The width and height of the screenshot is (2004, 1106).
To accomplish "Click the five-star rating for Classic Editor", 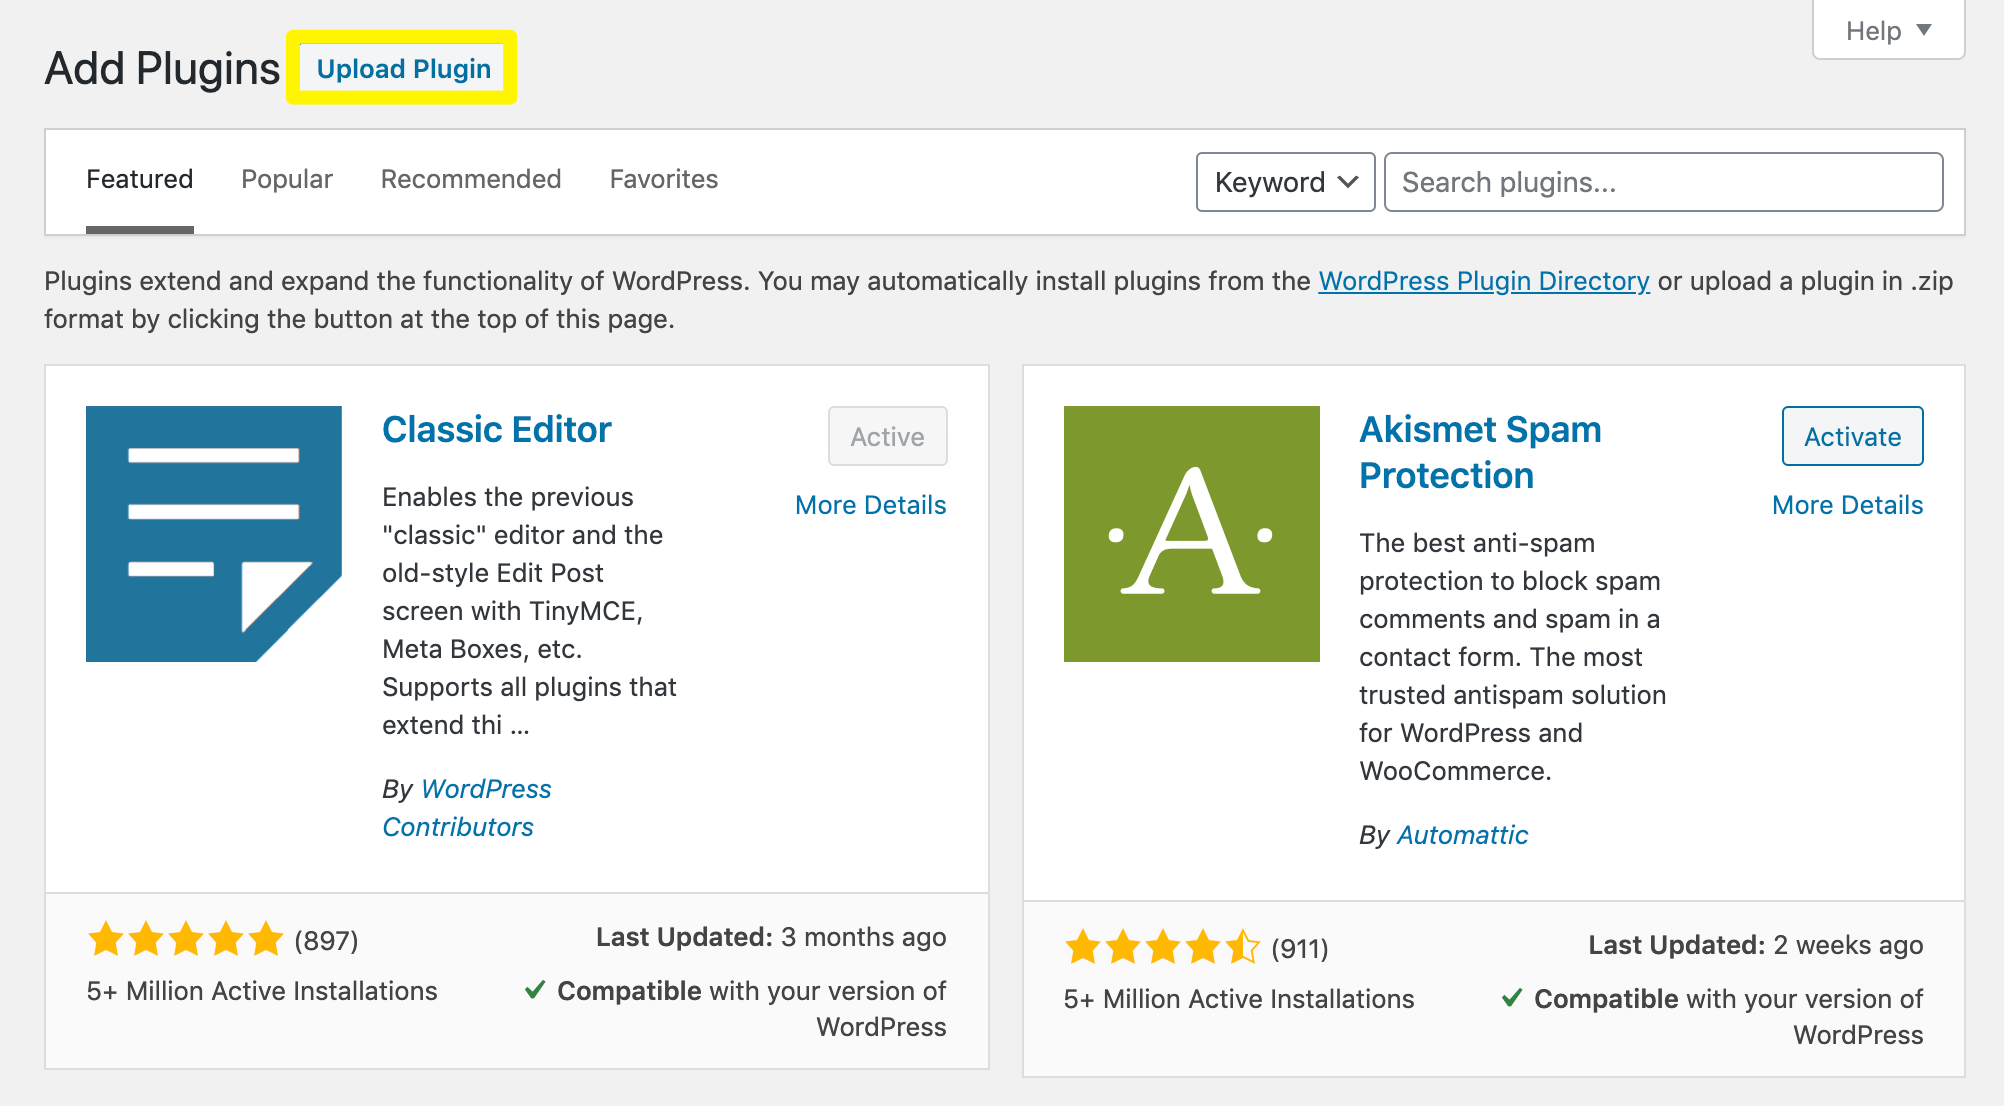I will click(x=184, y=939).
